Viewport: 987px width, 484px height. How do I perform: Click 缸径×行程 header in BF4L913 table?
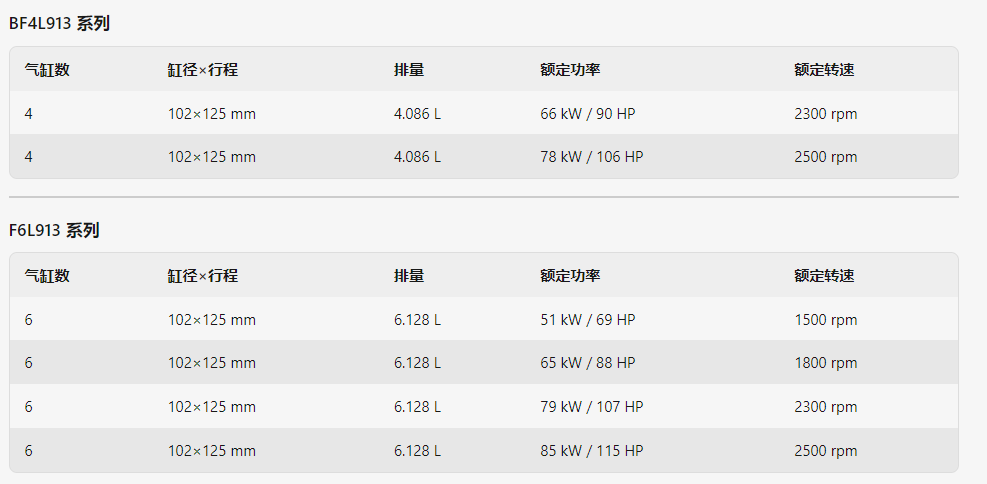203,70
